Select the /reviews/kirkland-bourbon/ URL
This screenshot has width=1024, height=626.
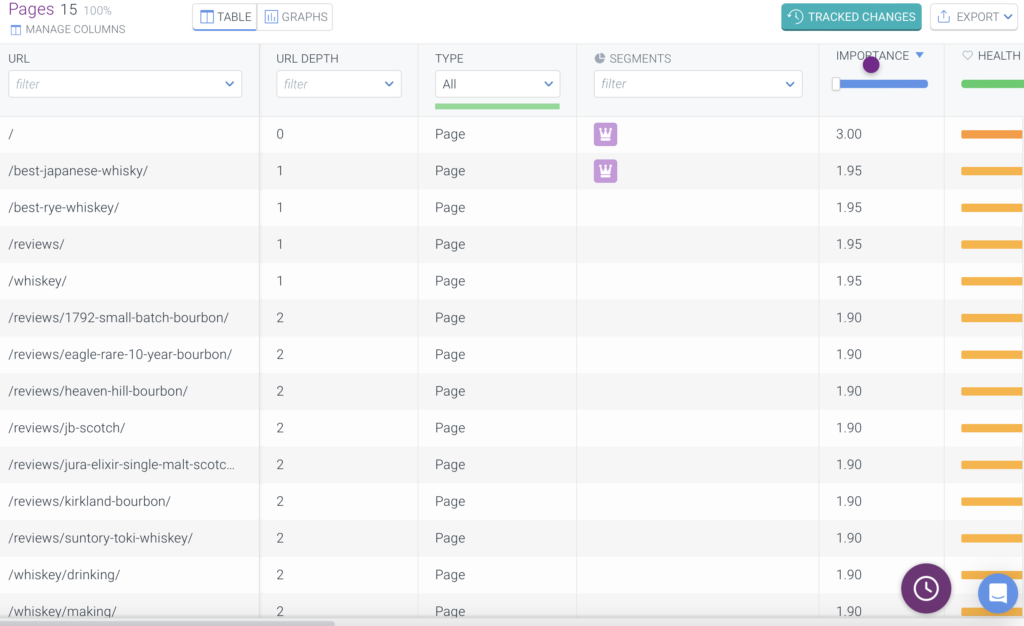point(89,501)
